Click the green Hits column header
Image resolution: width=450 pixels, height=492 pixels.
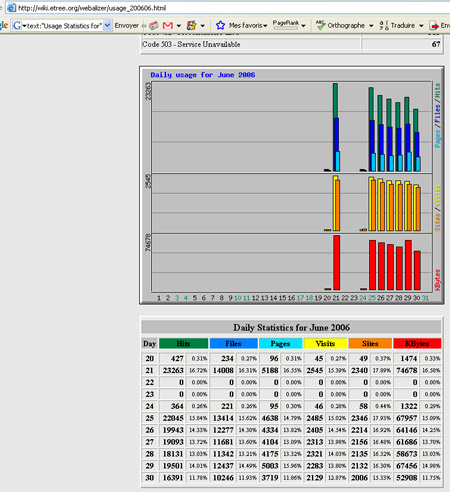[x=184, y=343]
